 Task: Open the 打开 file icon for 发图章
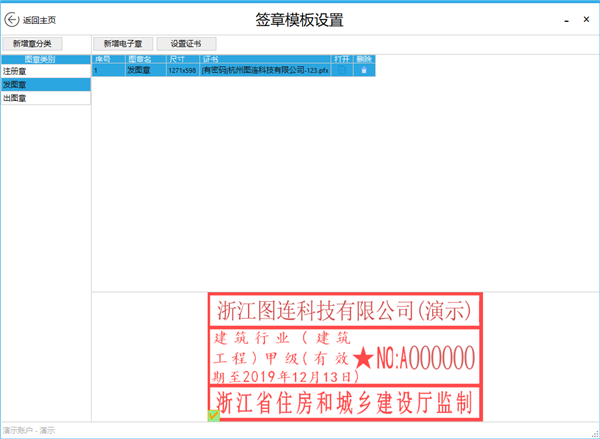[x=342, y=70]
